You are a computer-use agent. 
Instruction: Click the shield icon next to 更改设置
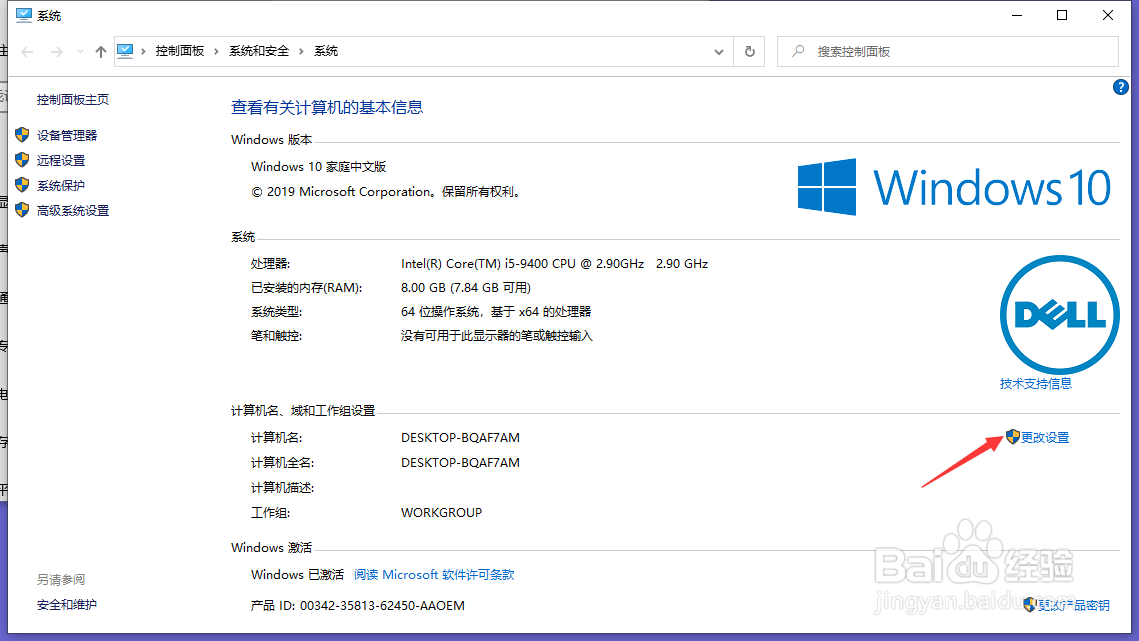[x=1013, y=436]
